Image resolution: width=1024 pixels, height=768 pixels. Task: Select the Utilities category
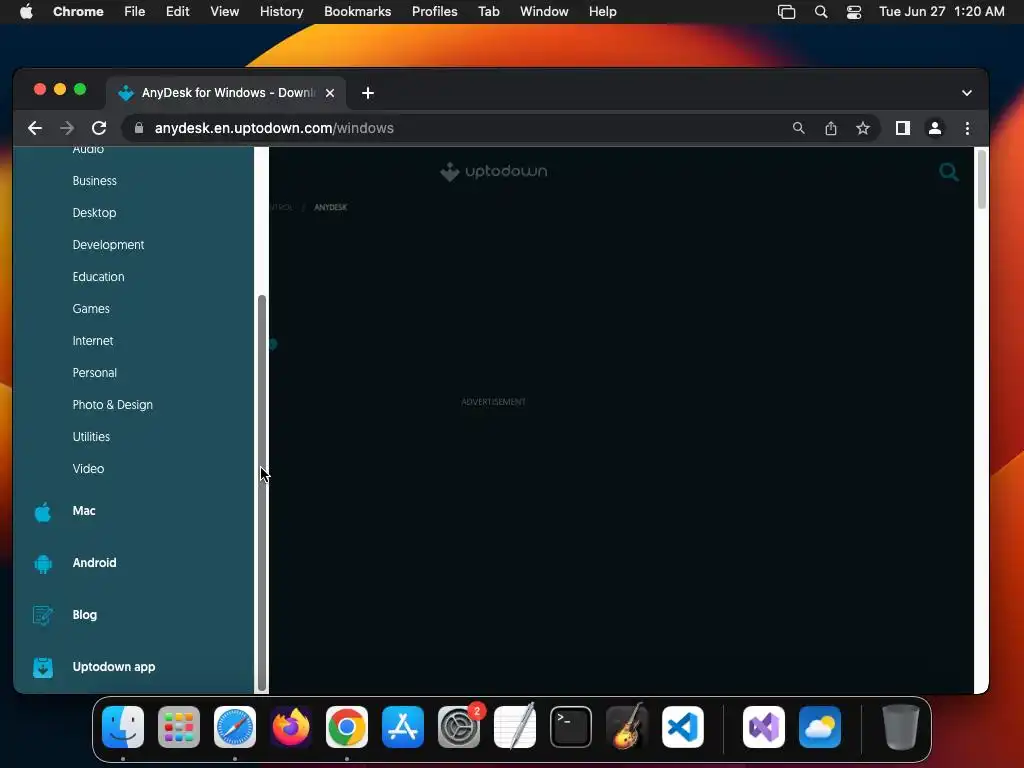(x=91, y=437)
